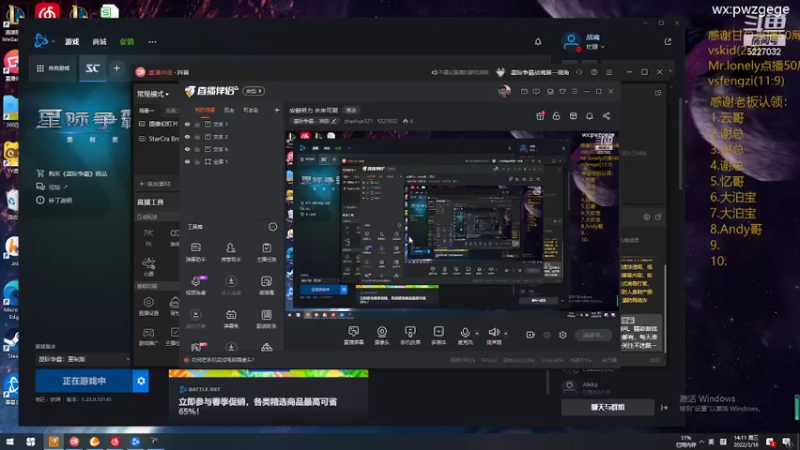The height and width of the screenshot is (450, 800).
Task: Open the 商城 tab in Battle.net
Action: tap(99, 42)
